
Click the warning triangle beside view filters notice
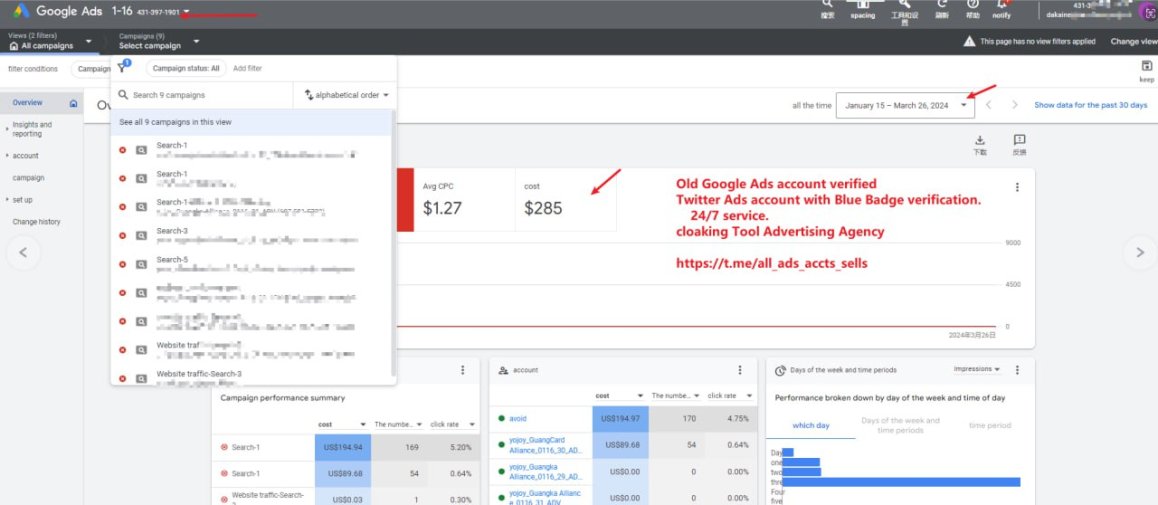pos(969,41)
